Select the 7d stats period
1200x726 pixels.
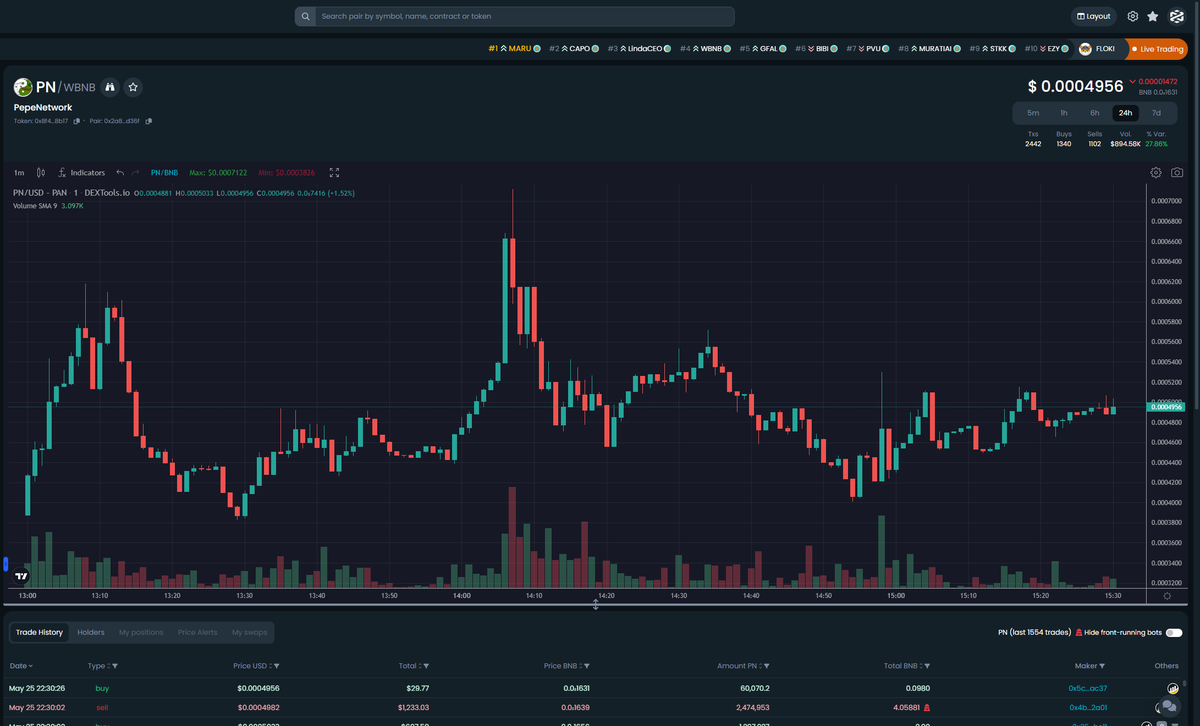[x=1157, y=113]
